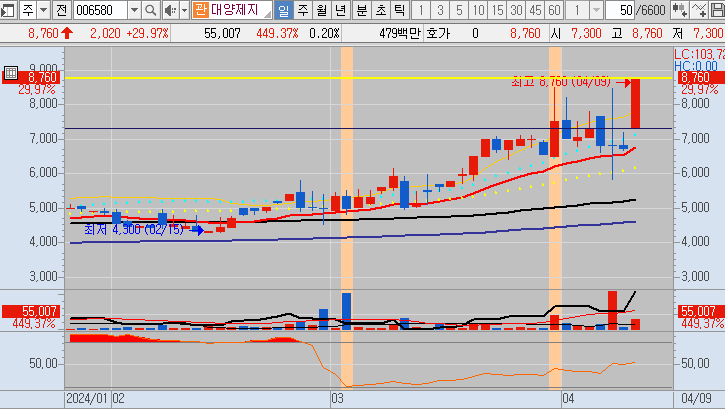Switch to the 초 second chart period

(x=381, y=10)
